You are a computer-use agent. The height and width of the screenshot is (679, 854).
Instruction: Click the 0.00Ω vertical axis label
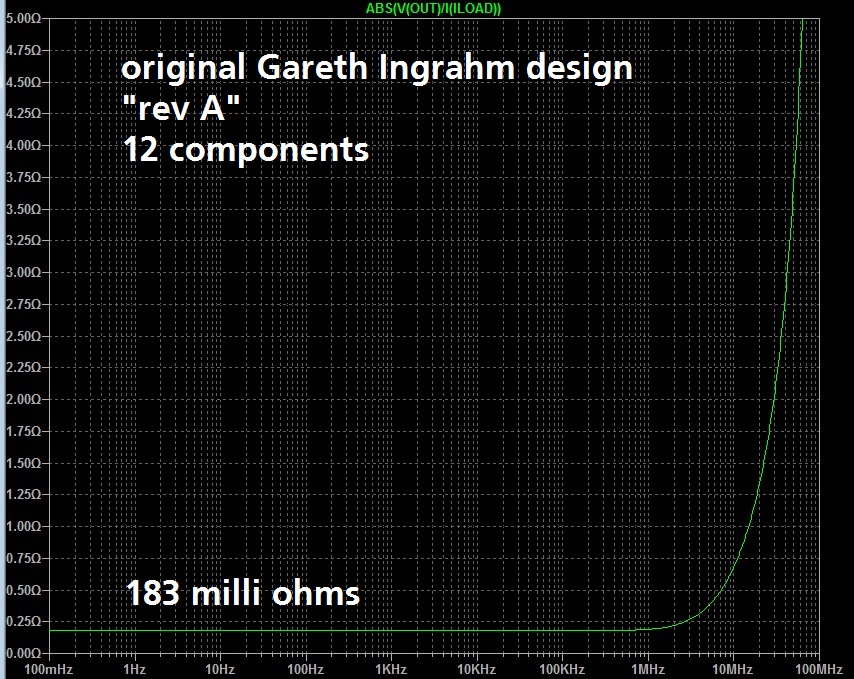[x=23, y=653]
